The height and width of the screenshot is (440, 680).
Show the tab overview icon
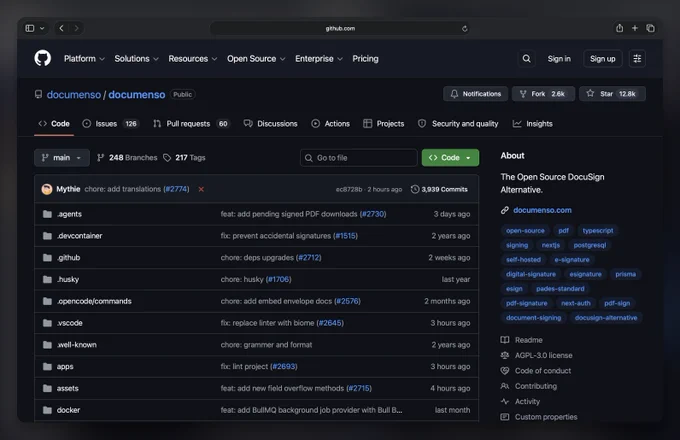coord(650,28)
